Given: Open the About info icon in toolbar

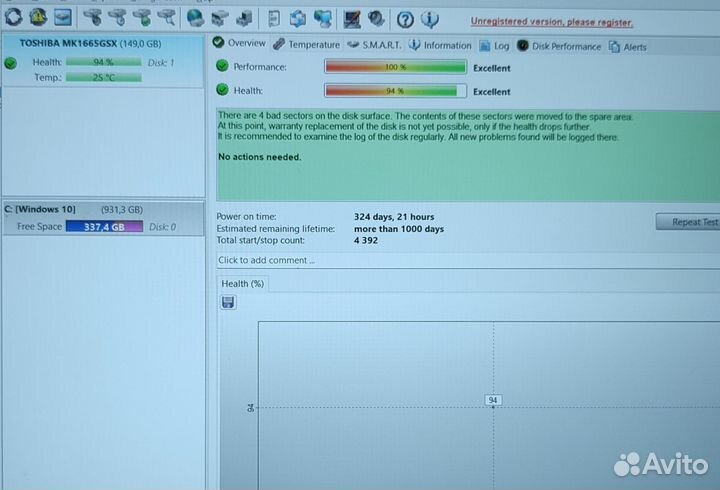Looking at the screenshot, I should (430, 18).
